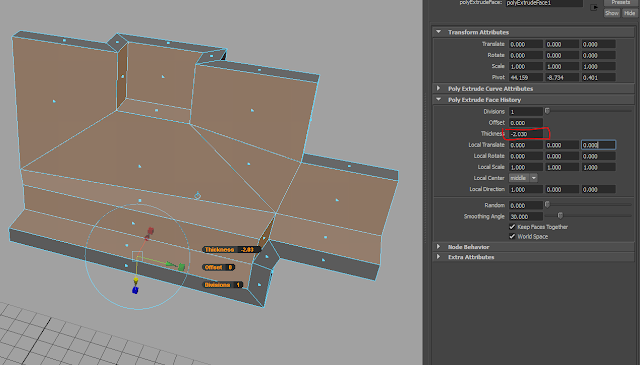Click the Scale X field
The height and width of the screenshot is (365, 640).
[526, 67]
